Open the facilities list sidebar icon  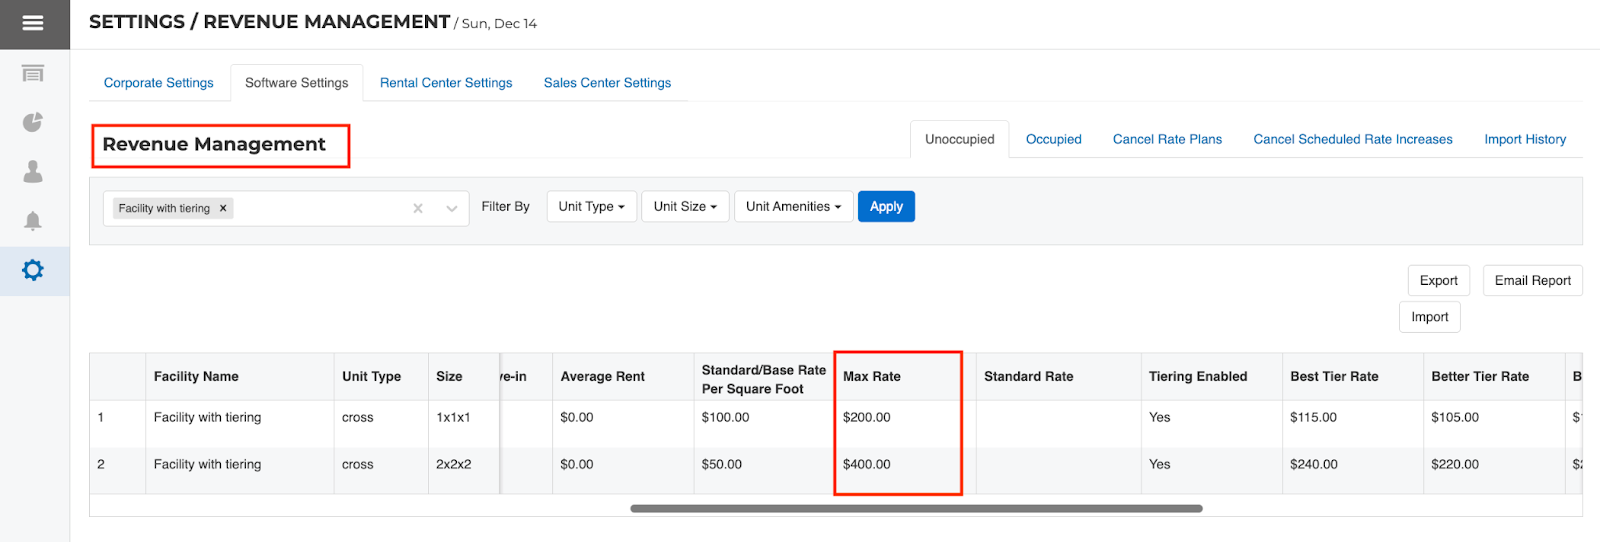click(x=33, y=73)
